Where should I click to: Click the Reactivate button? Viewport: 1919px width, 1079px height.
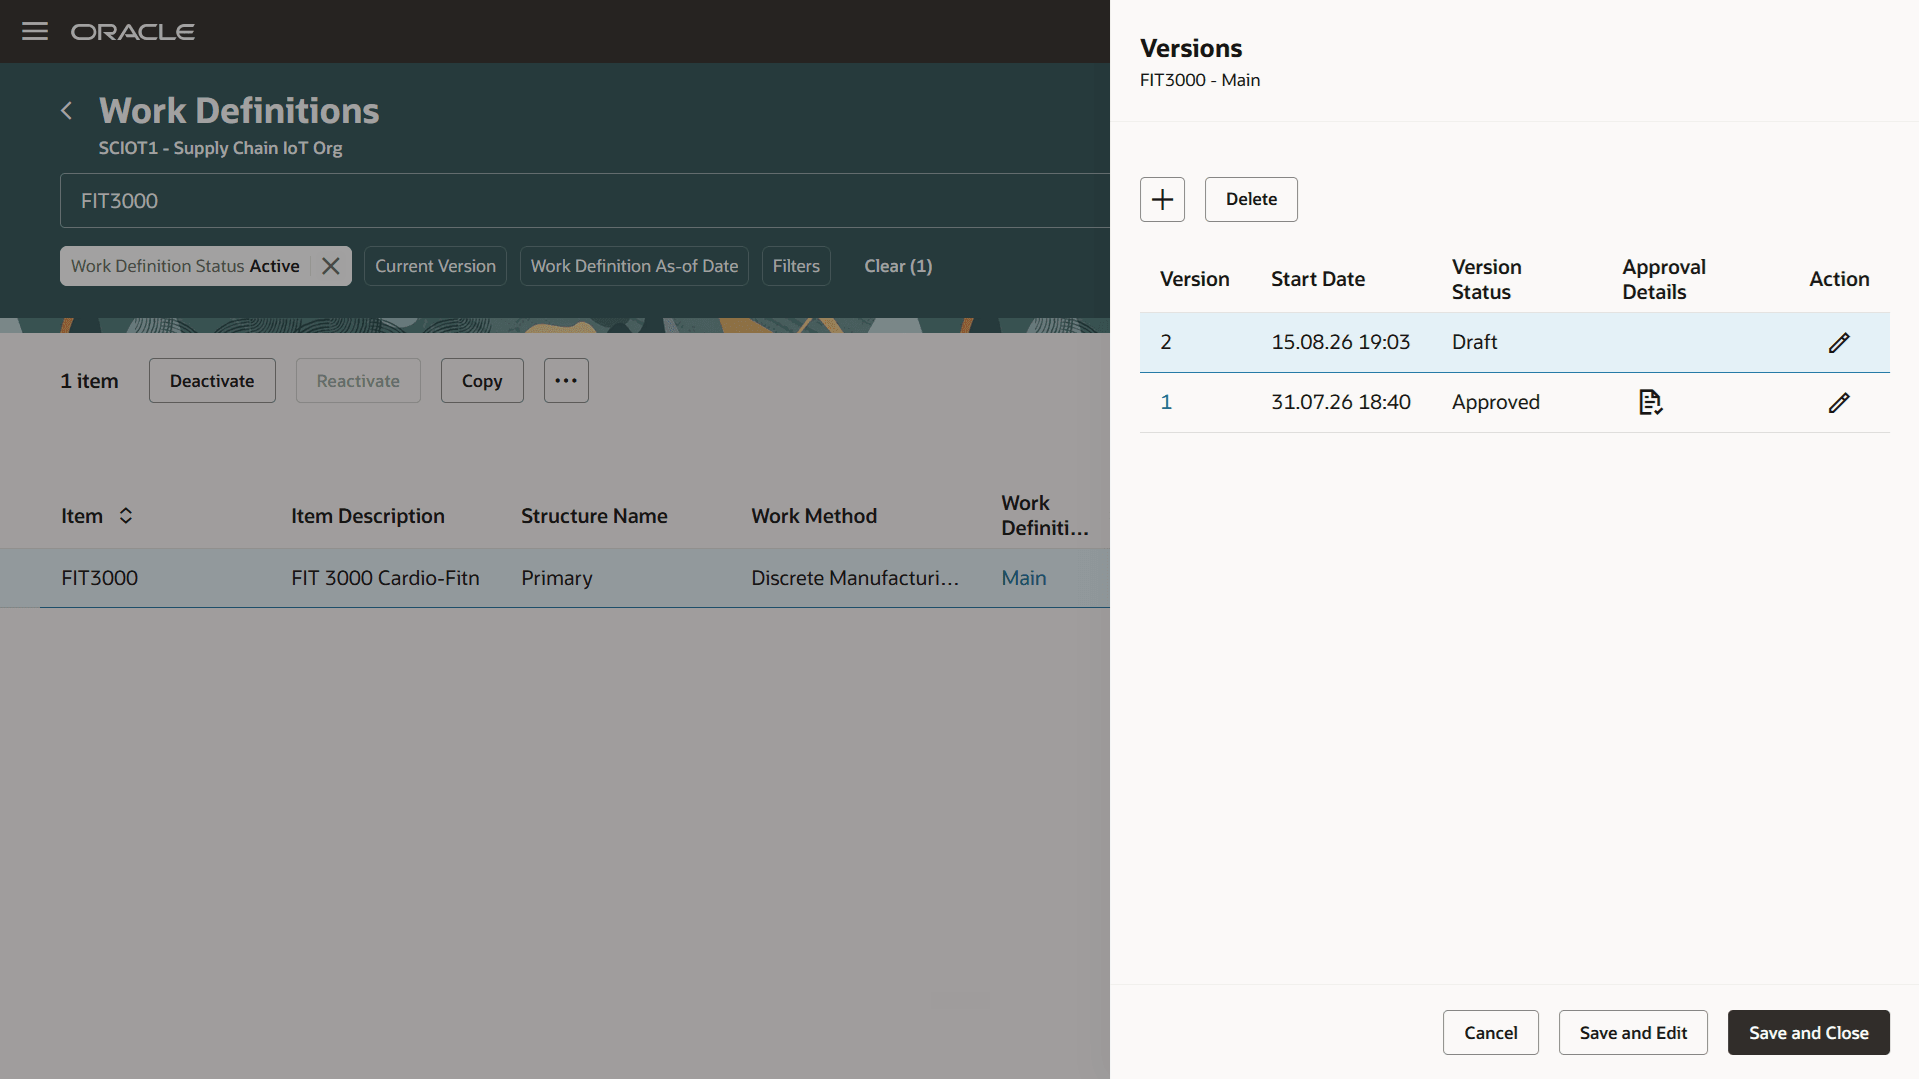[358, 381]
